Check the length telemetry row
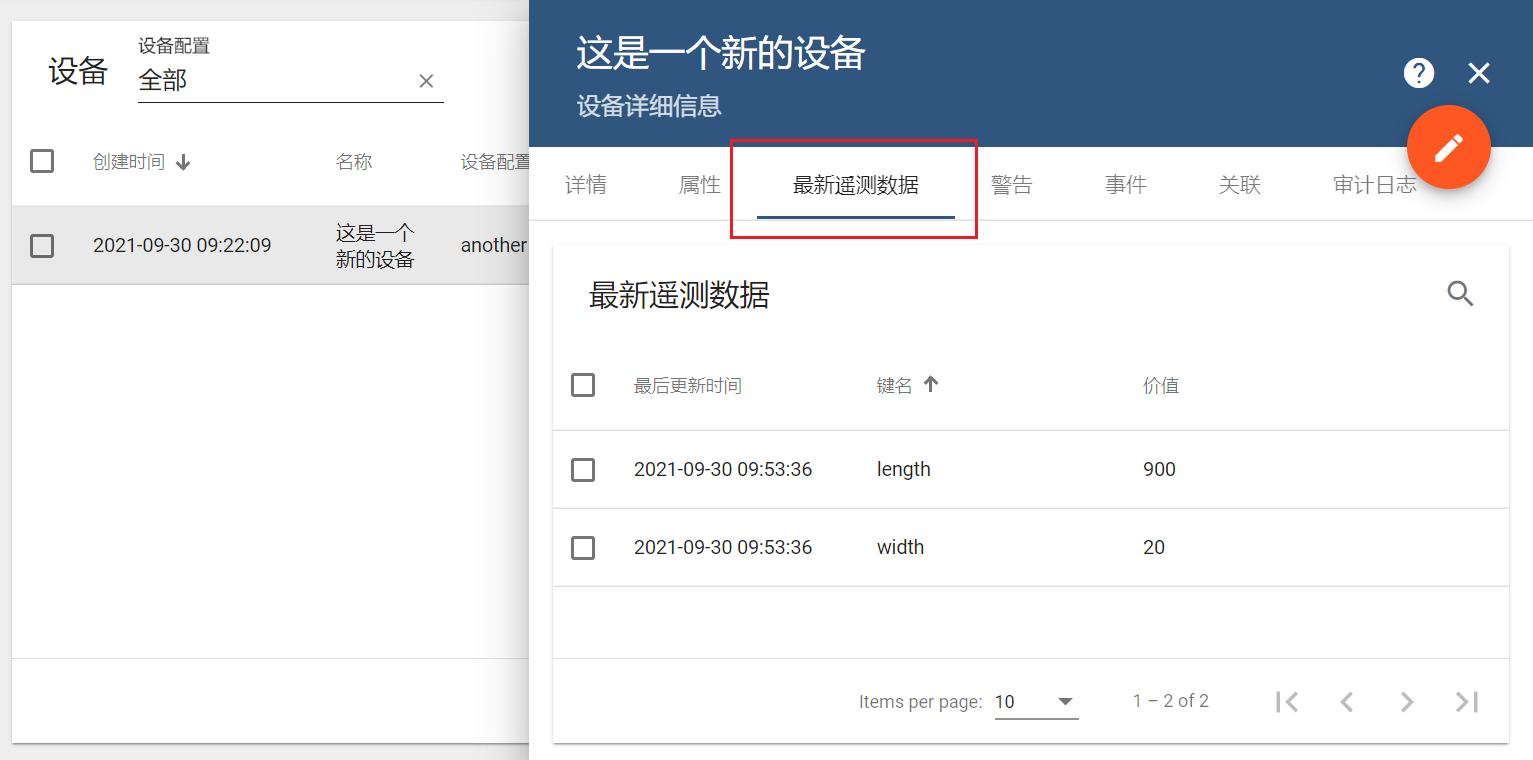 coord(583,469)
